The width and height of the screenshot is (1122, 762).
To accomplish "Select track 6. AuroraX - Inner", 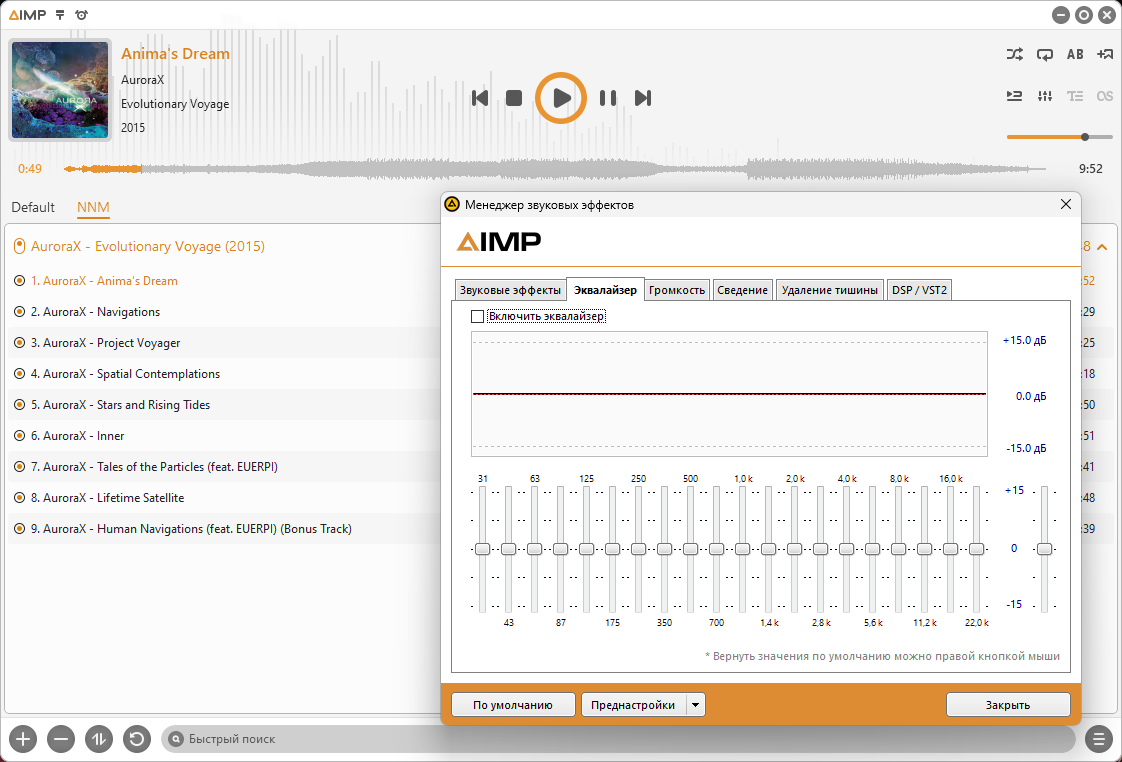I will click(x=222, y=436).
